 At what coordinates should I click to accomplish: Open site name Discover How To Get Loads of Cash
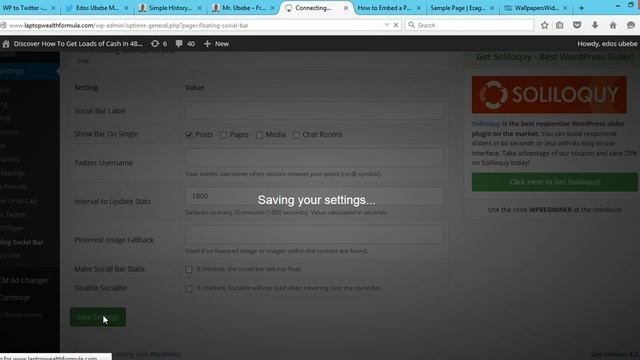point(78,44)
